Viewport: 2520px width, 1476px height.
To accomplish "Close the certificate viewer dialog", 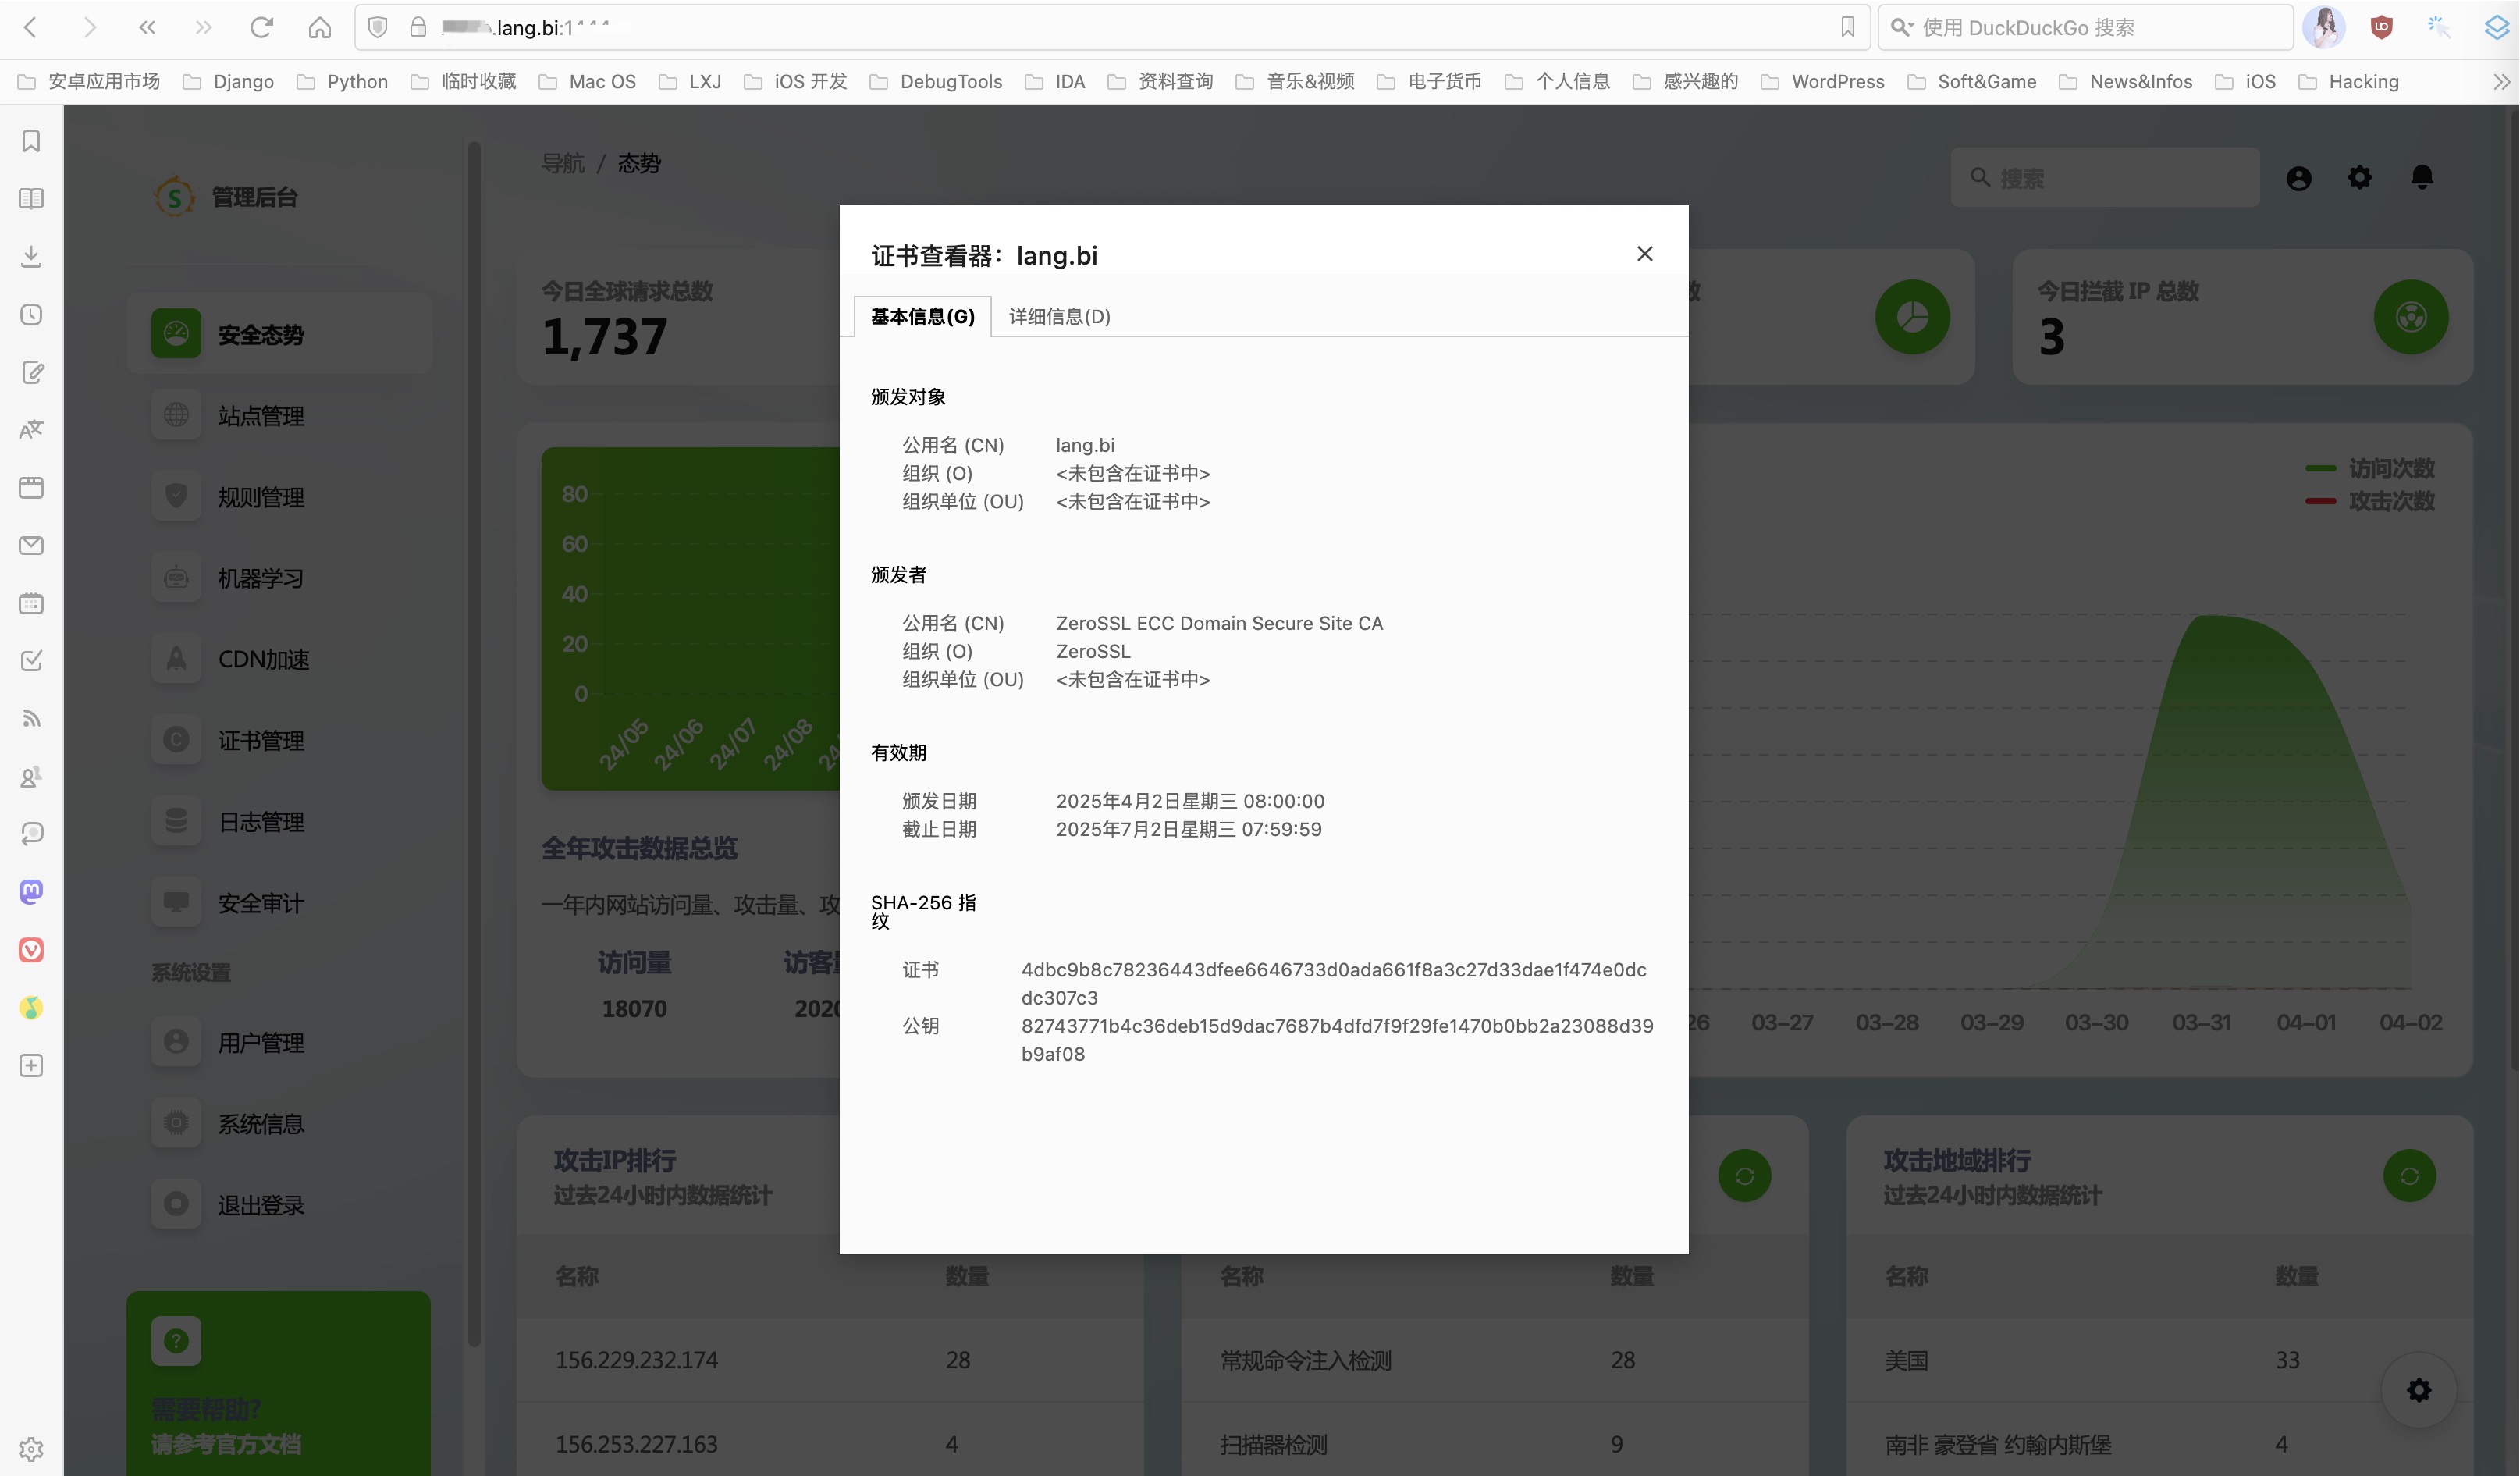I will pos(1644,254).
